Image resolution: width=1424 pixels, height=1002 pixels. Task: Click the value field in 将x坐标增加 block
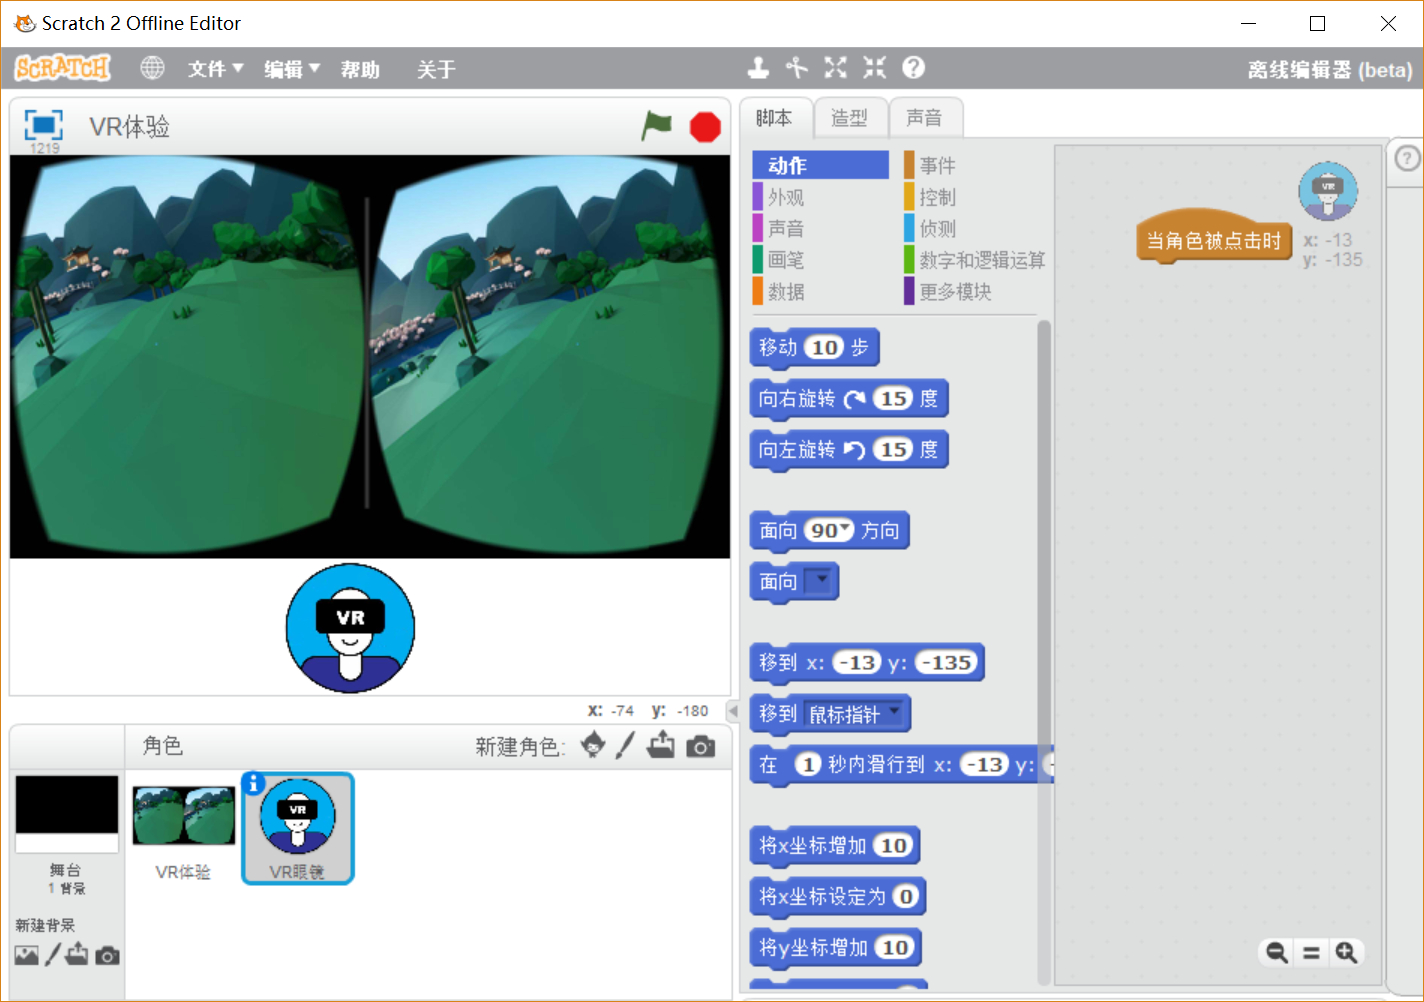(894, 845)
